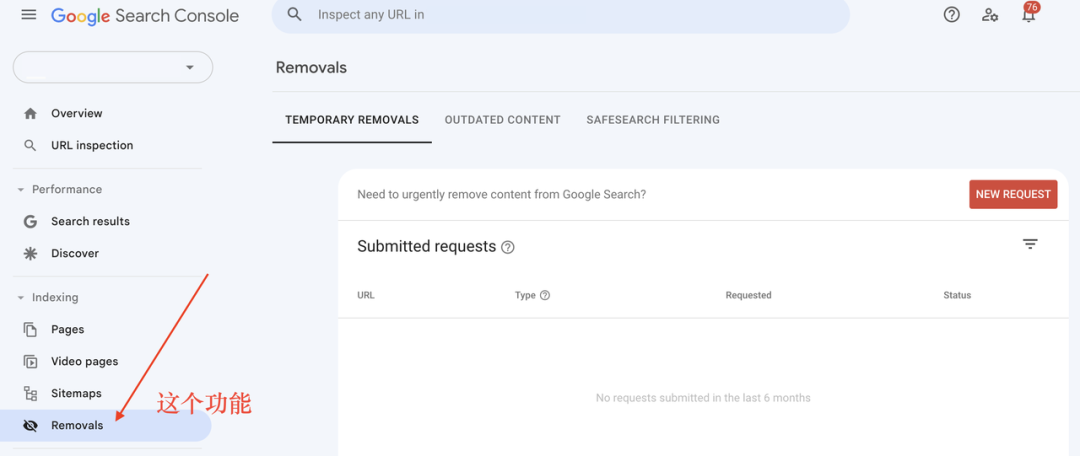Open the hamburger main menu
The image size is (1080, 456).
pos(28,14)
